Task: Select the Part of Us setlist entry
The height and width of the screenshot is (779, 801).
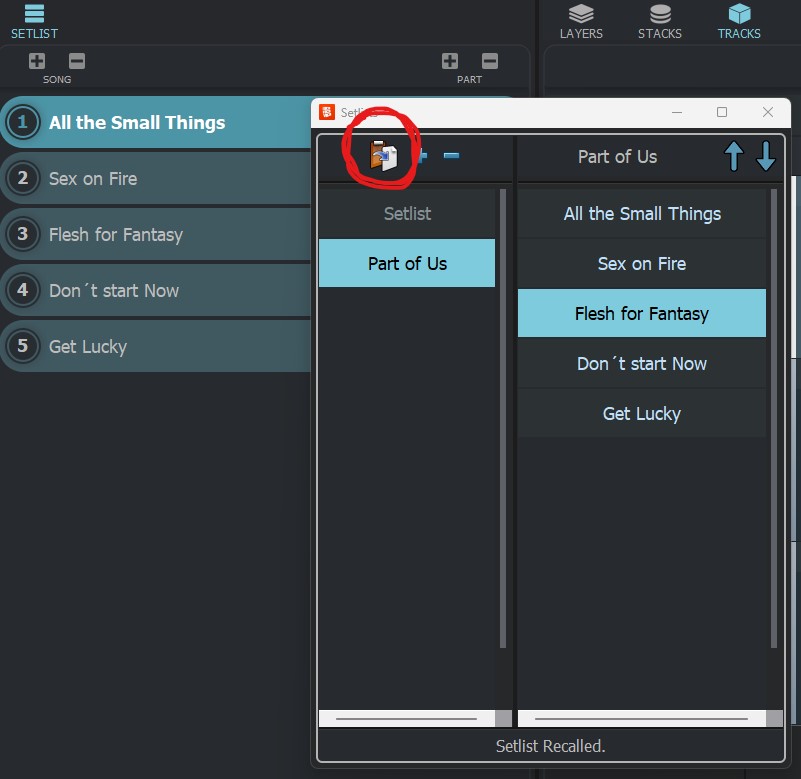Action: (407, 263)
